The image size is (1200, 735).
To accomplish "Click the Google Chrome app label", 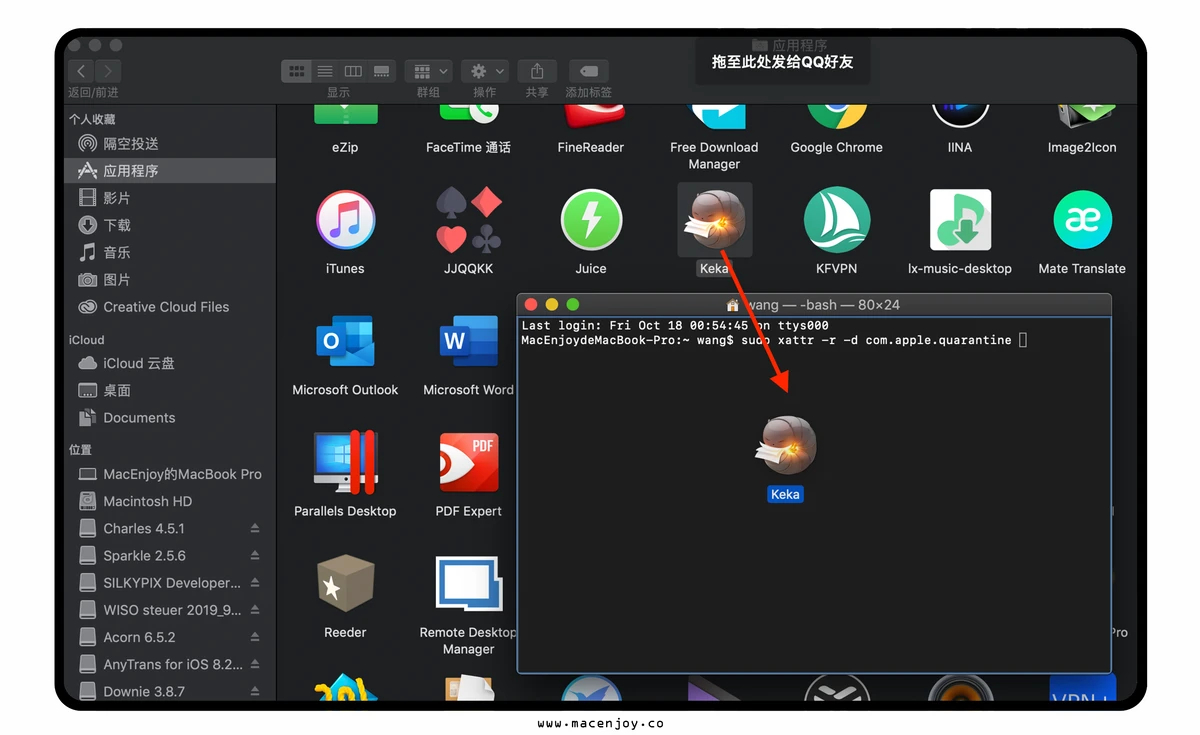I will [x=837, y=147].
